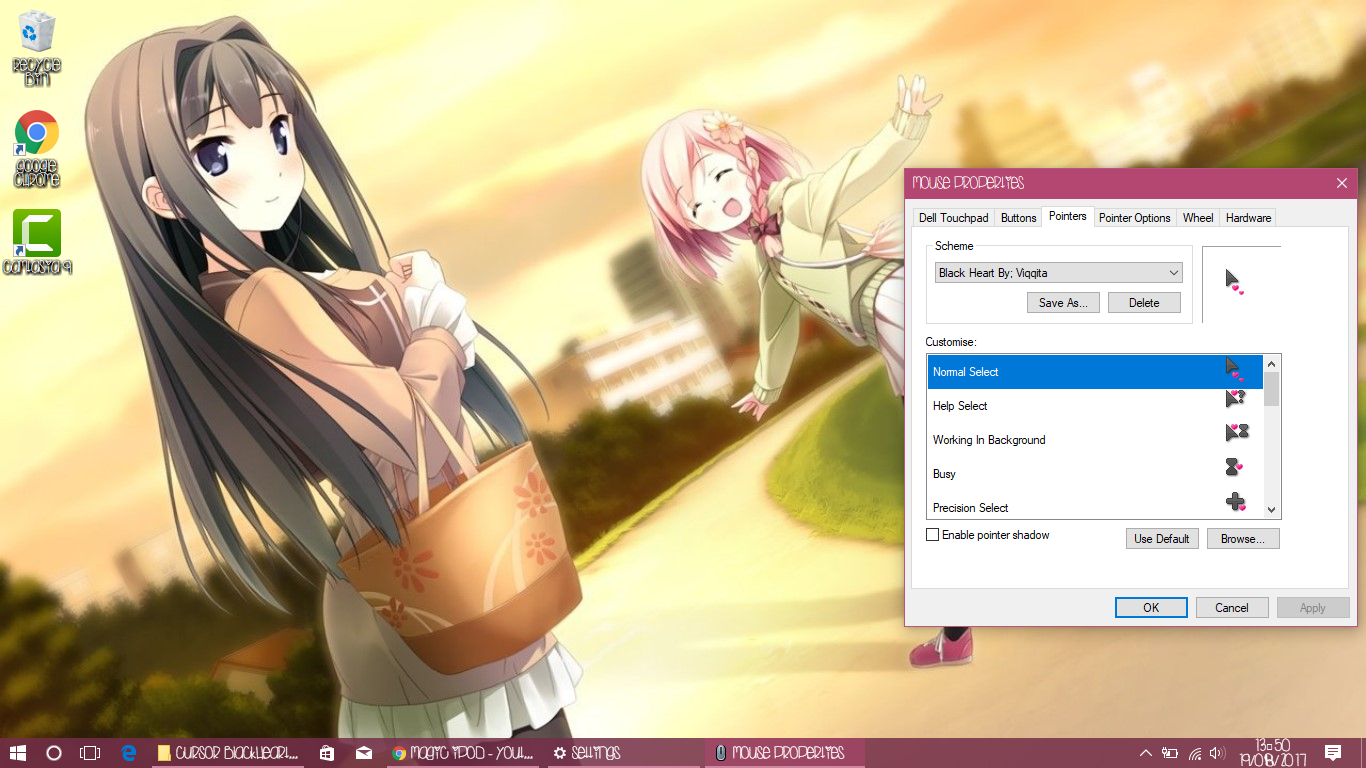This screenshot has height=768, width=1366.
Task: Open Task View on the taskbar
Action: point(90,753)
